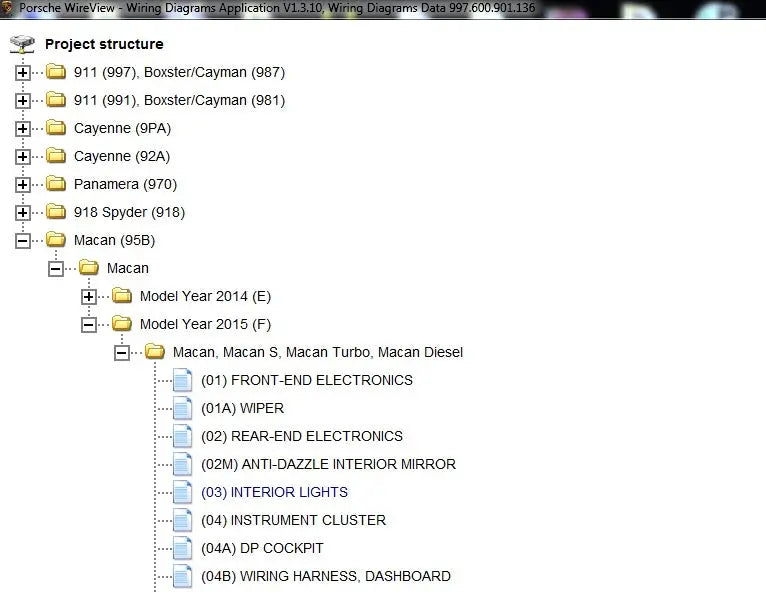Screen dimensions: 766x592
Task: Expand the 918 Spyder (918) folder
Action: (x=23, y=212)
